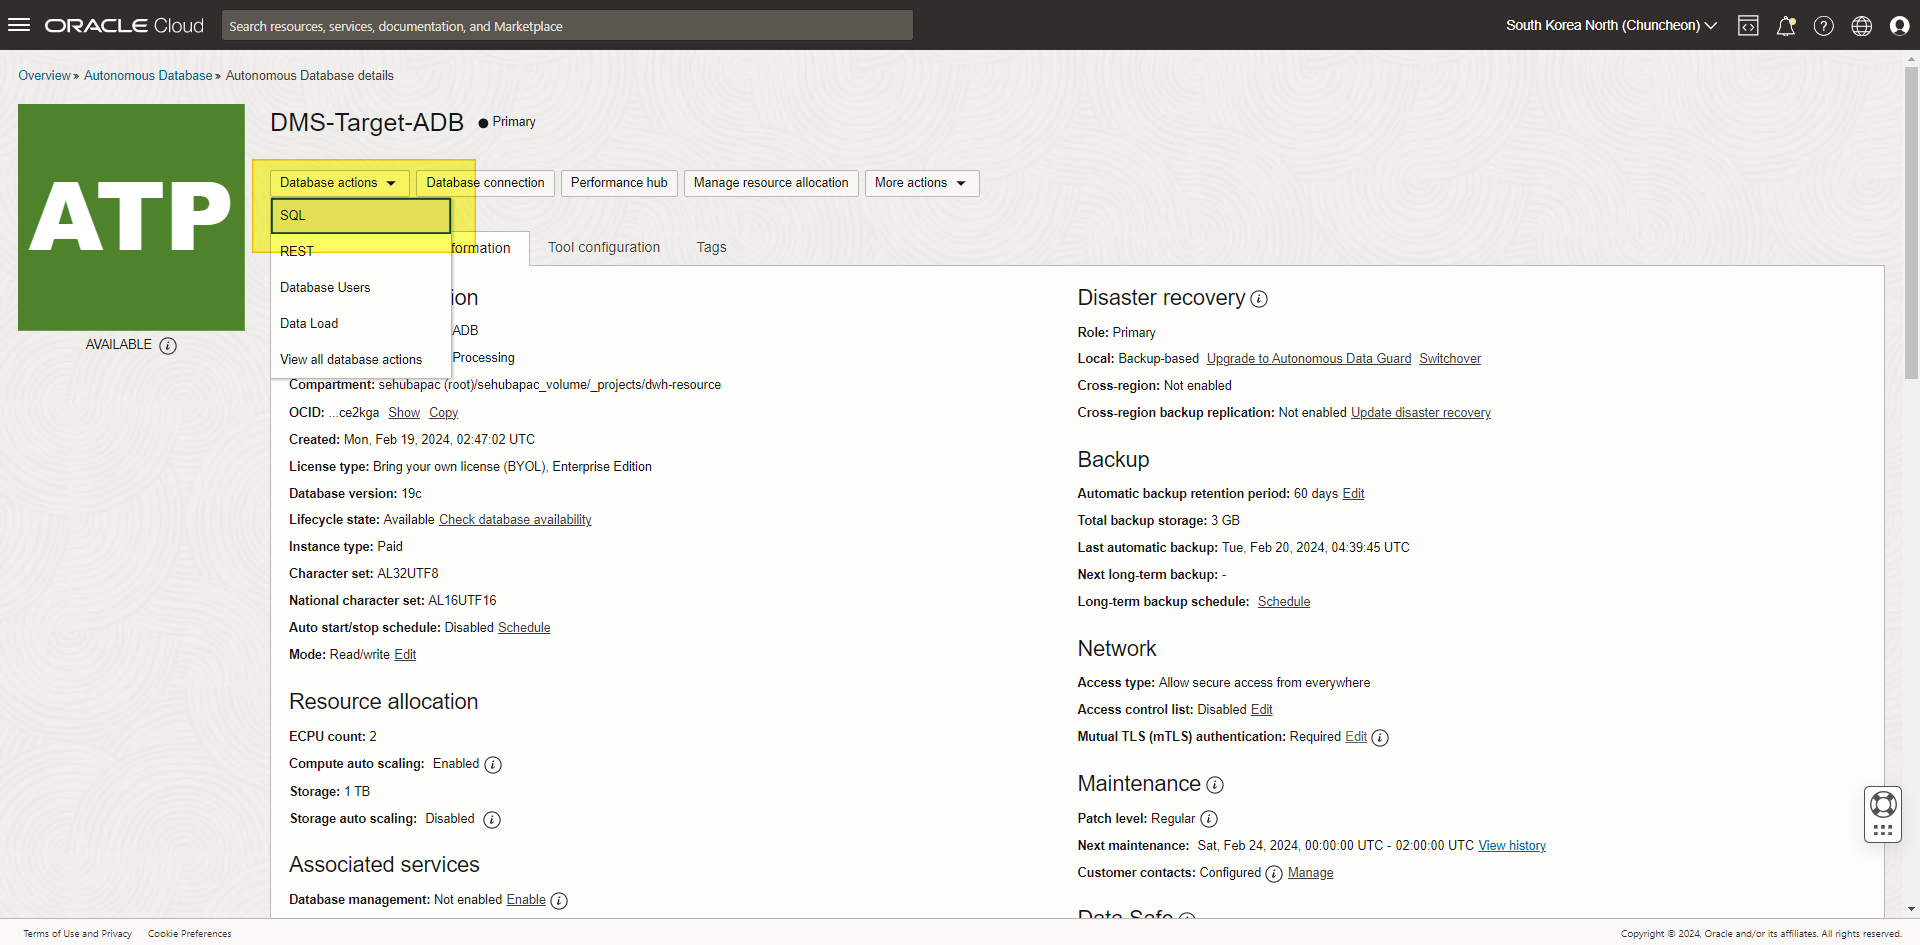Manage customer contacts link
This screenshot has height=945, width=1920.
click(x=1310, y=873)
